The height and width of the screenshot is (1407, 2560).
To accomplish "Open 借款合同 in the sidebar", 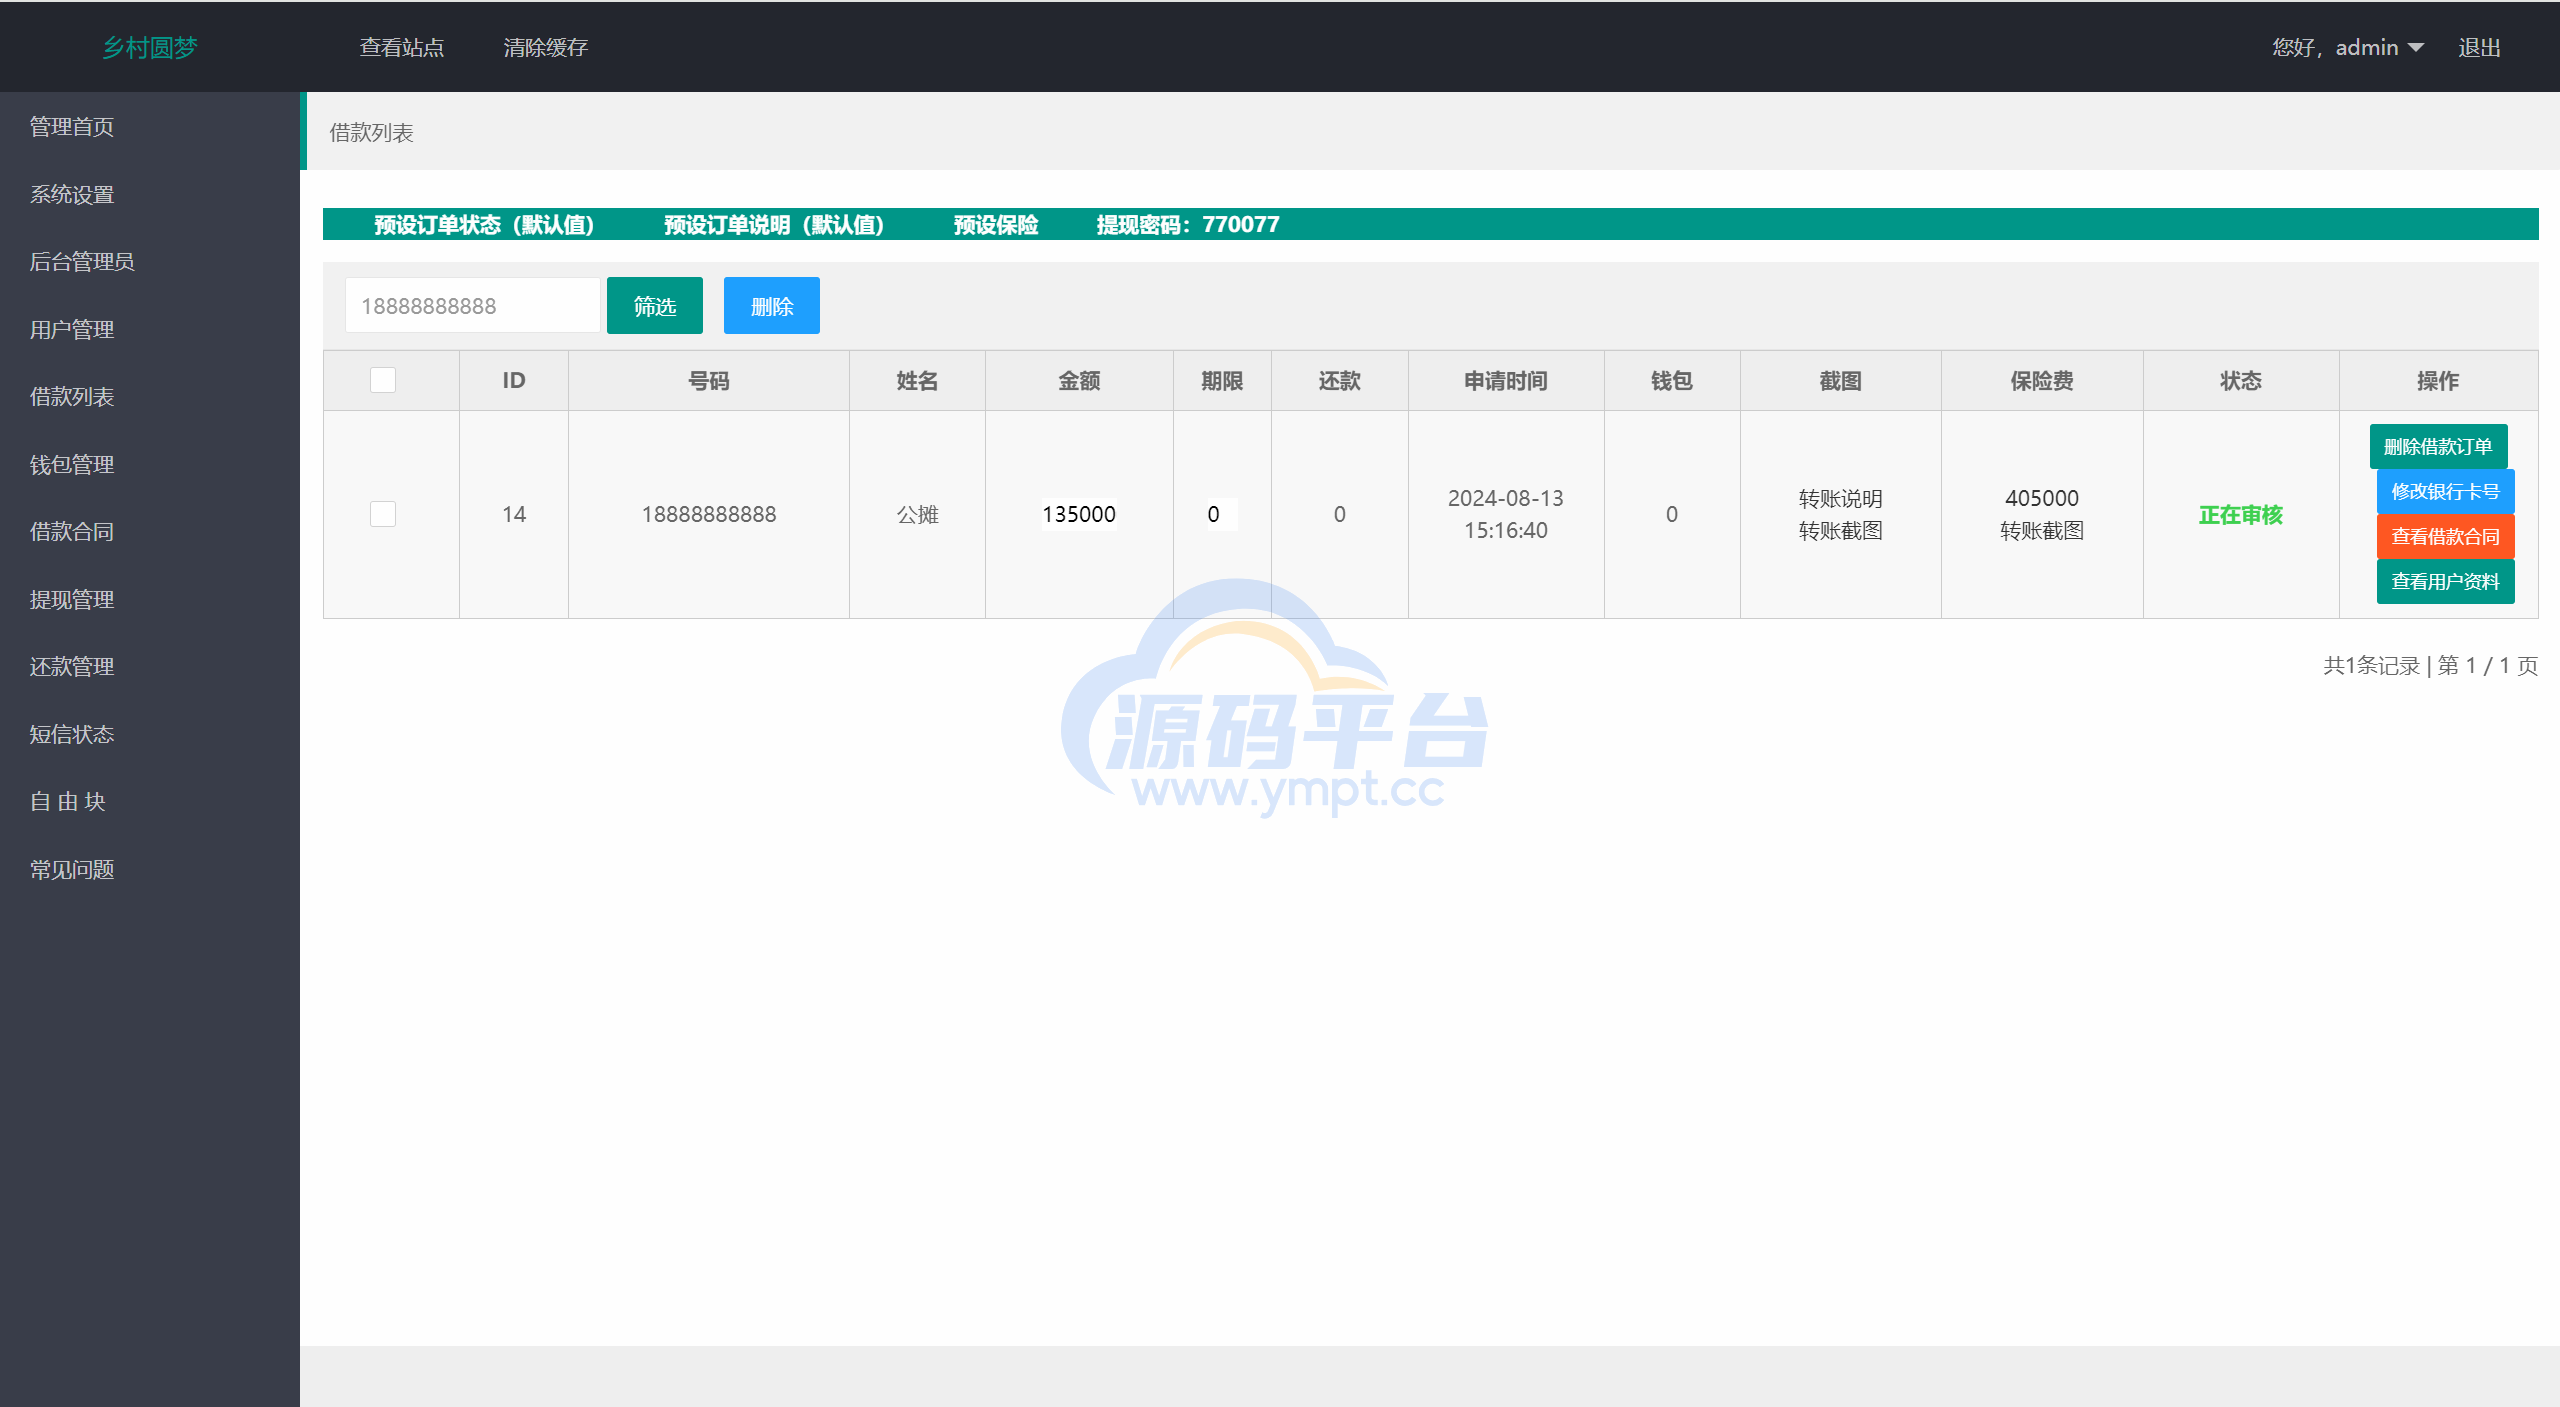I will [72, 532].
